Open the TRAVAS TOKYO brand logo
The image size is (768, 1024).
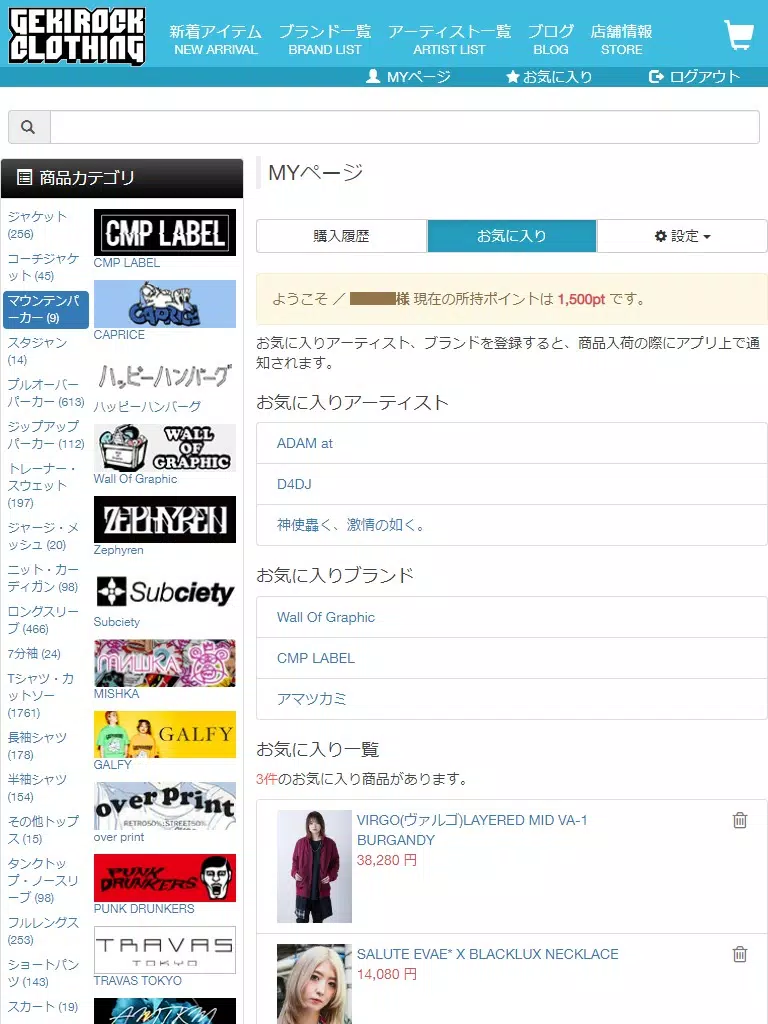click(x=165, y=950)
